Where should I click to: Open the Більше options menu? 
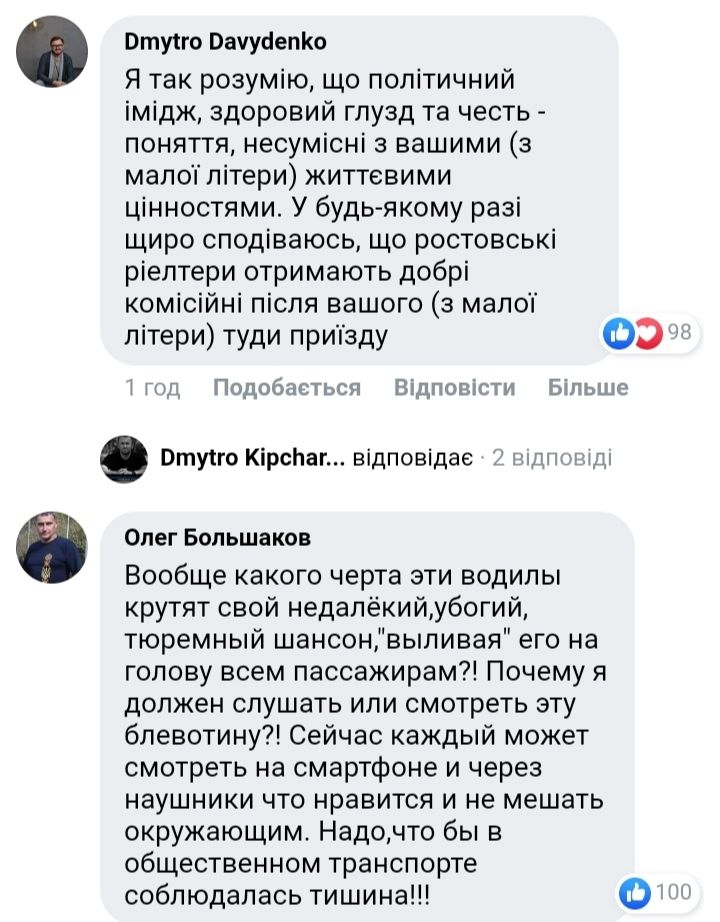click(588, 388)
